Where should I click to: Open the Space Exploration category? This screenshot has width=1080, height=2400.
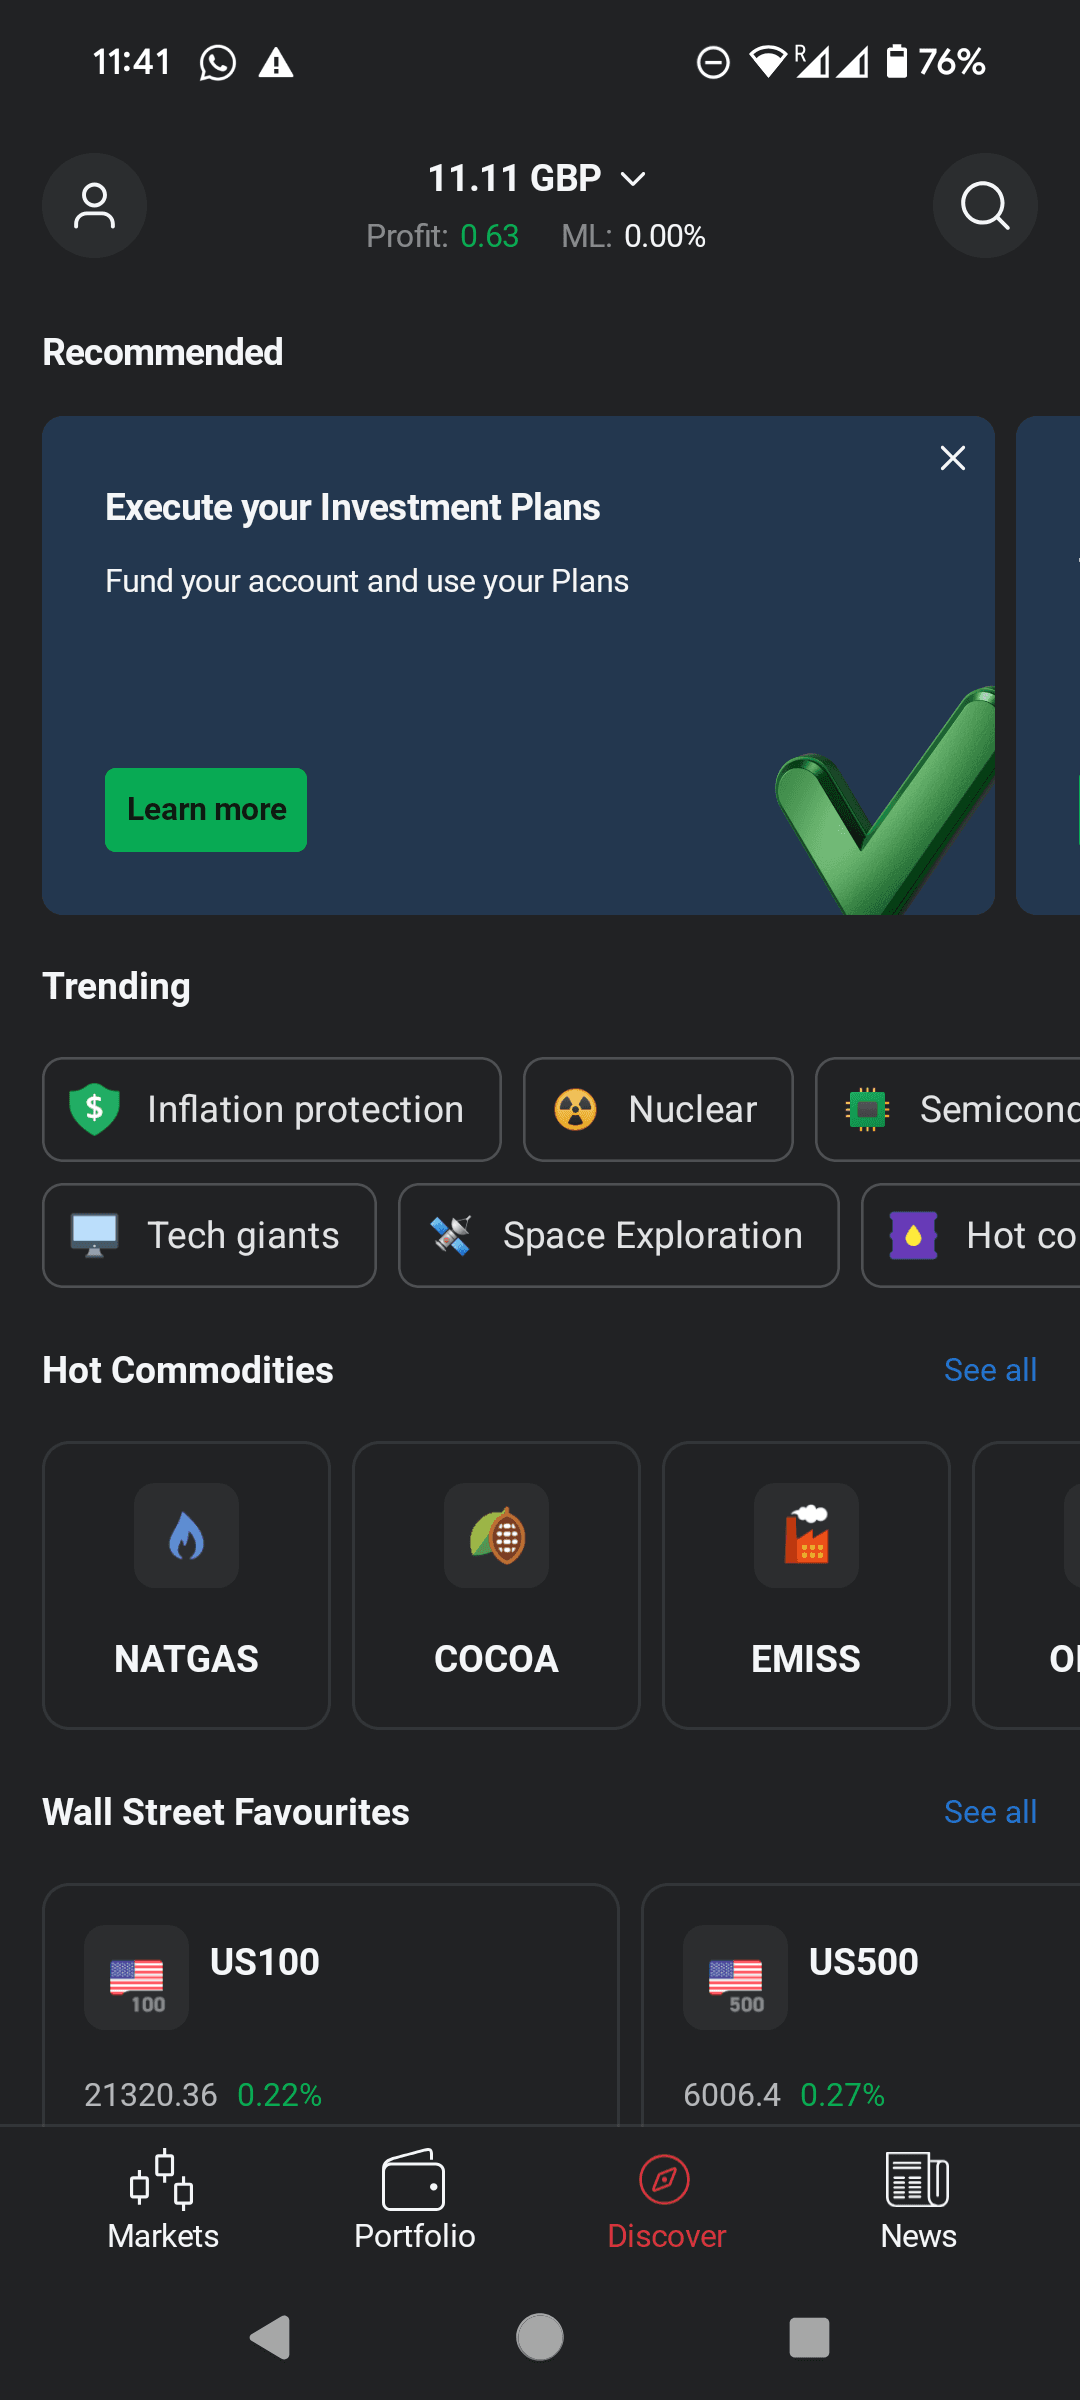point(618,1235)
